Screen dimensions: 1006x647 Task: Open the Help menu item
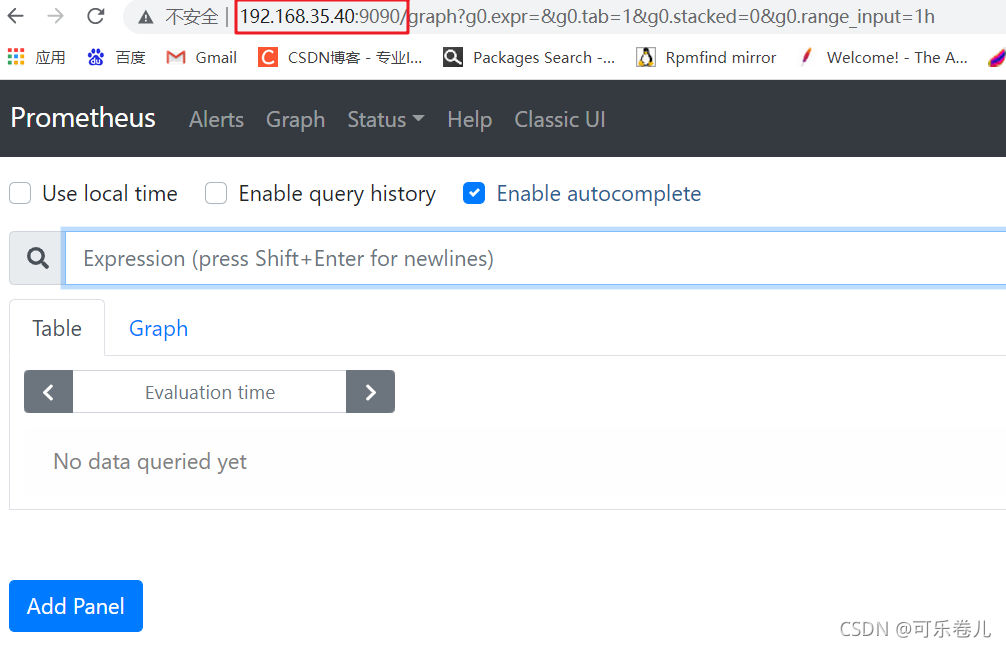pos(470,119)
